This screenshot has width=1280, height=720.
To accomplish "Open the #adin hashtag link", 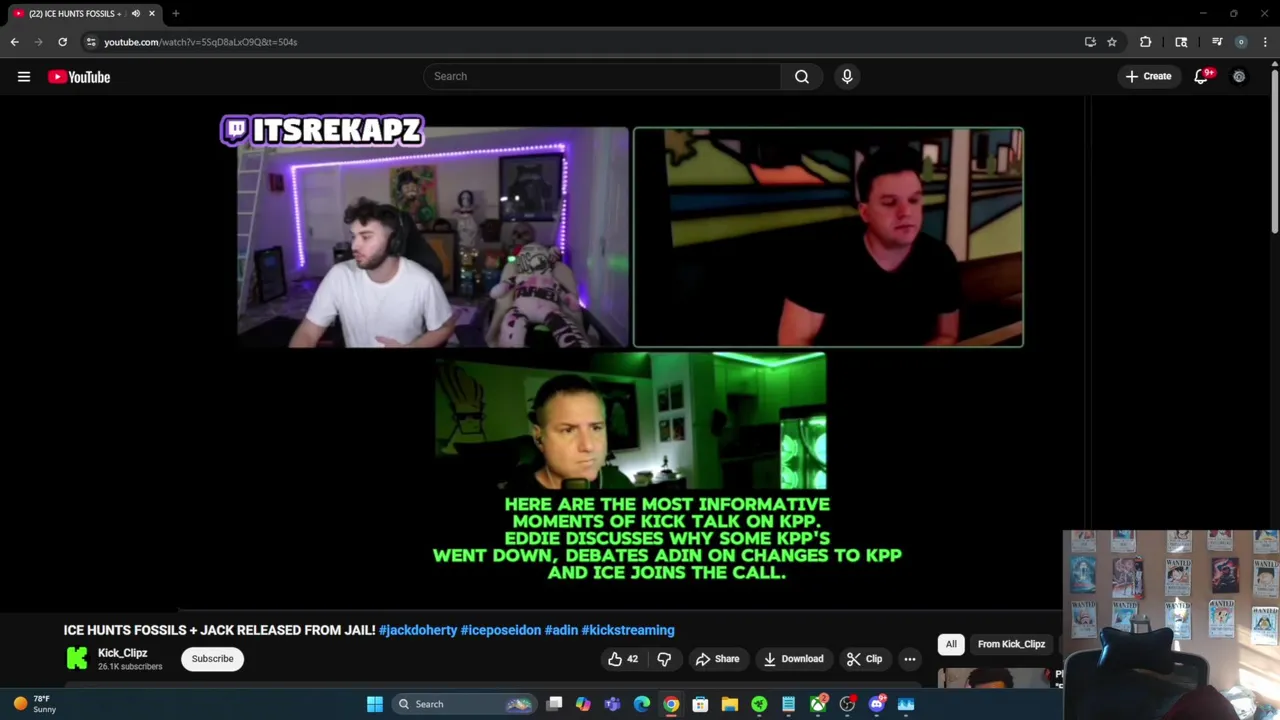I will pos(561,630).
